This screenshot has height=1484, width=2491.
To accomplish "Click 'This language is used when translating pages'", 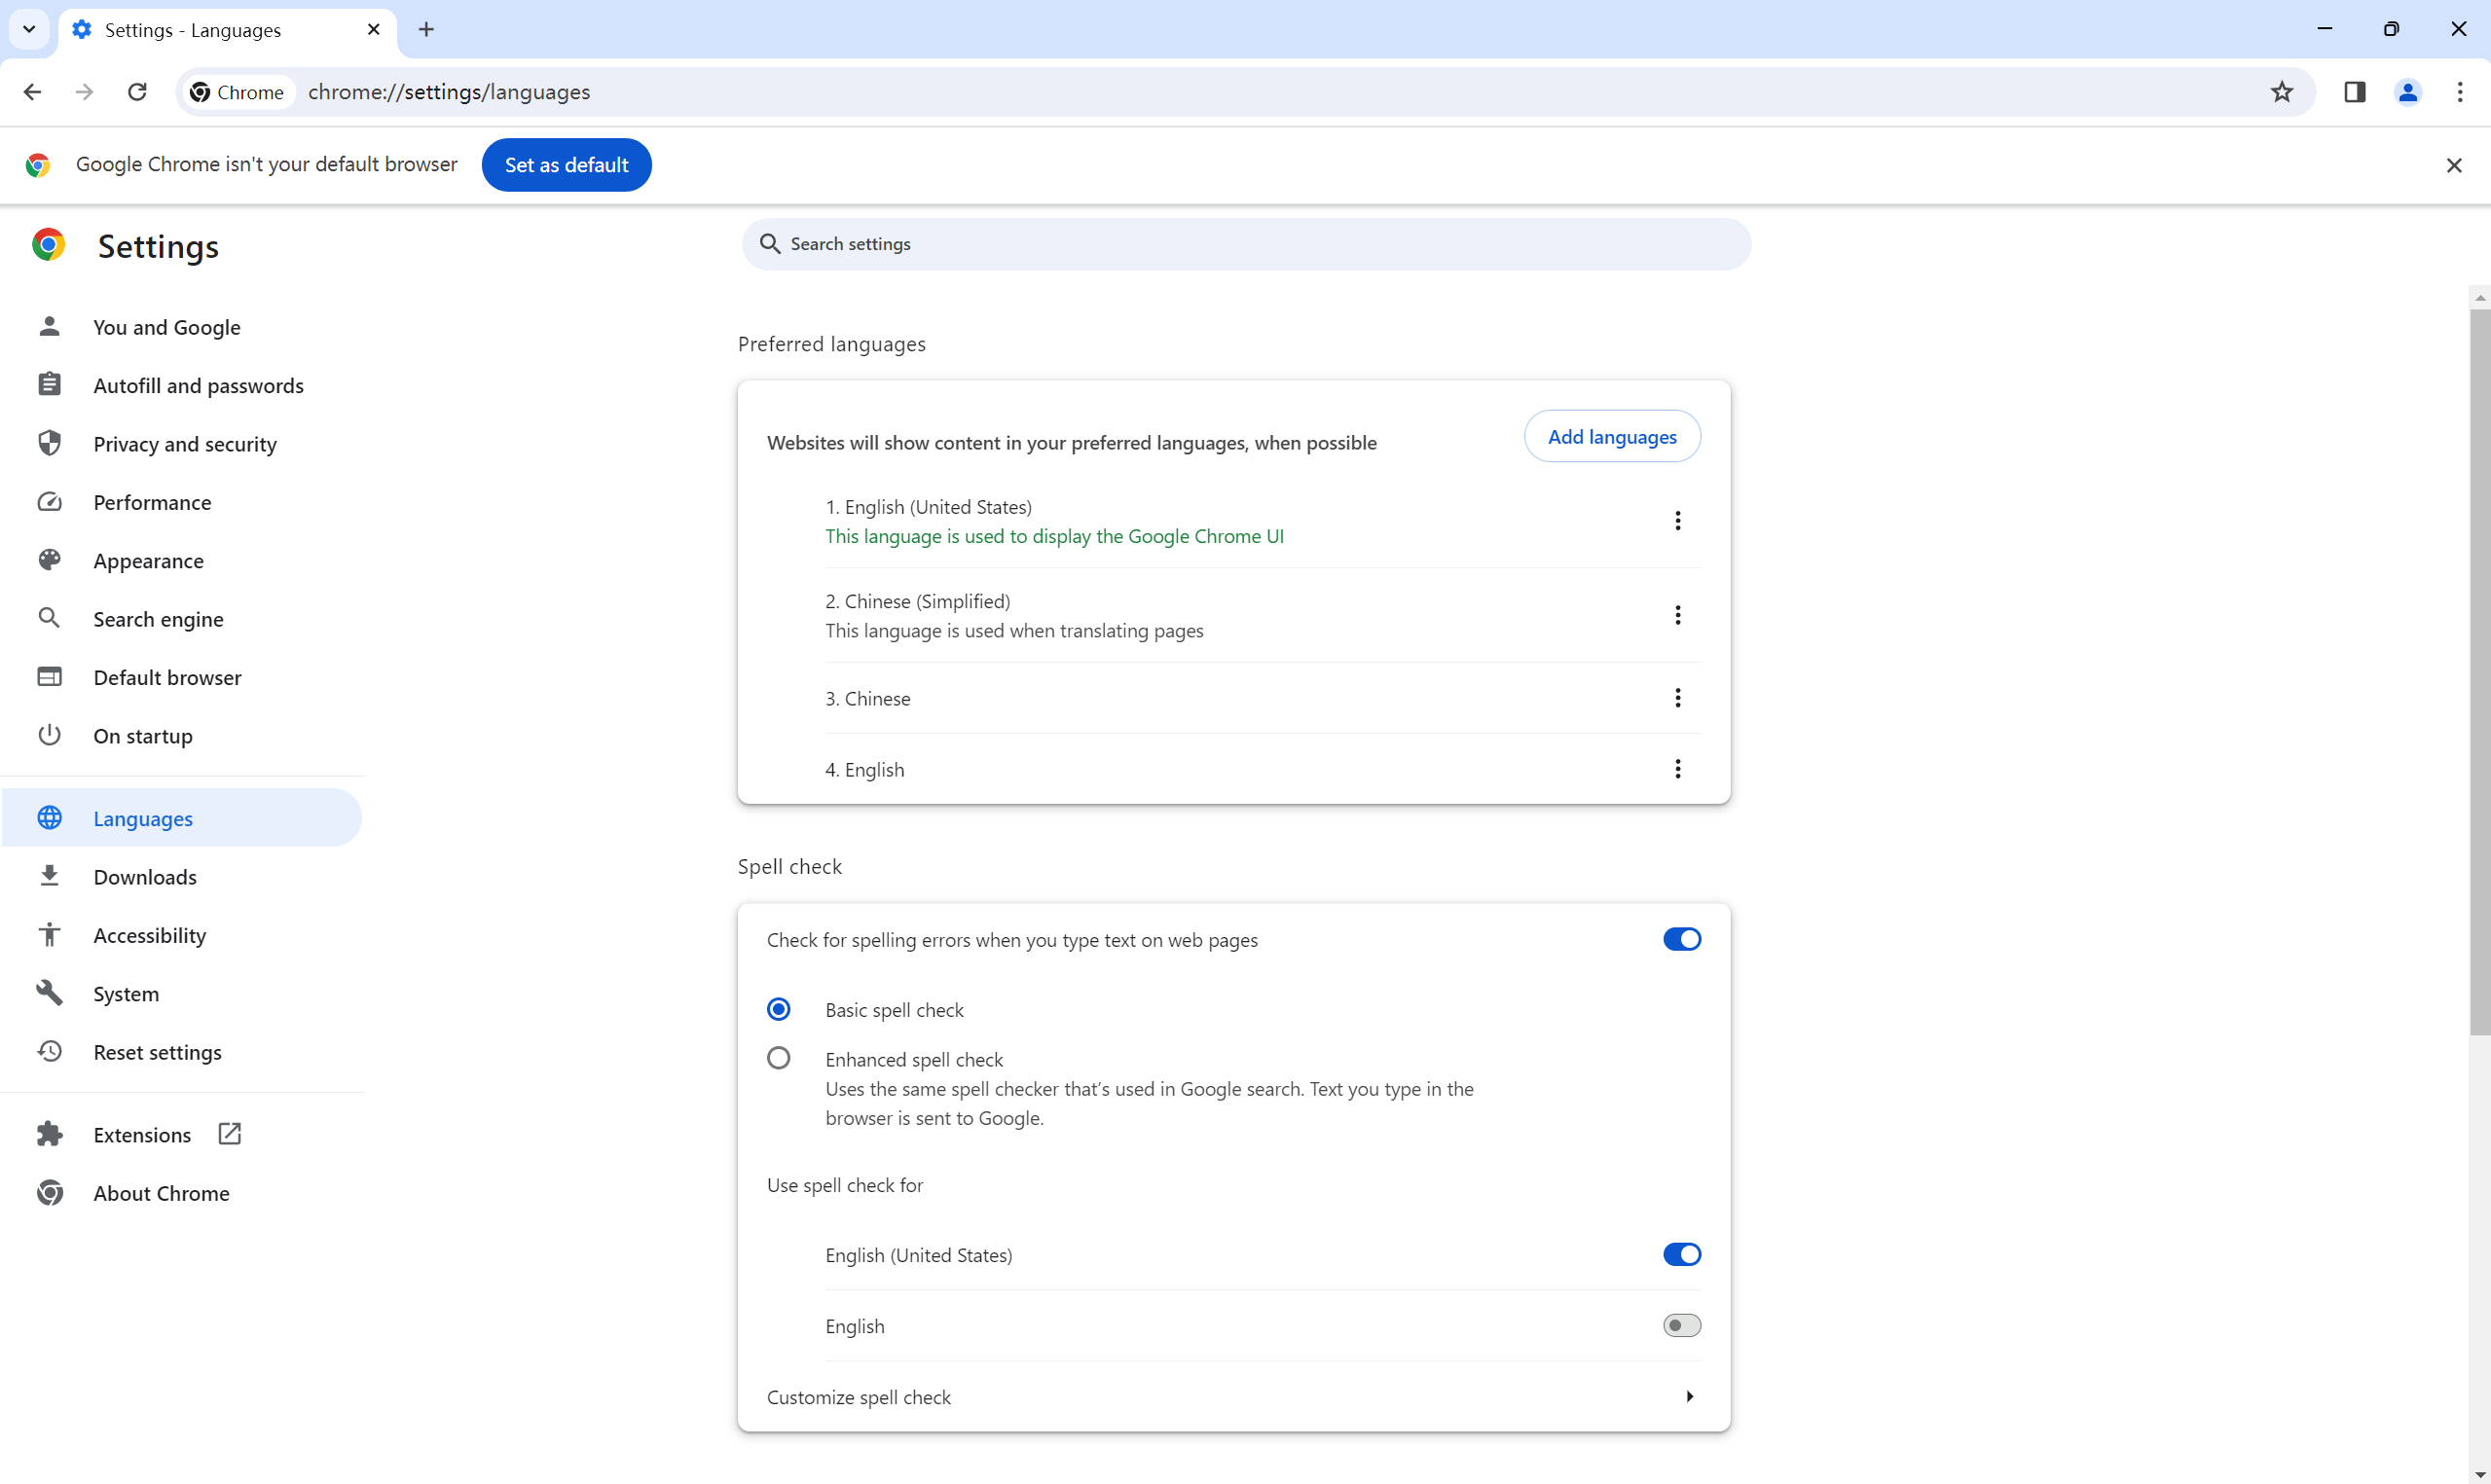I will [1014, 630].
